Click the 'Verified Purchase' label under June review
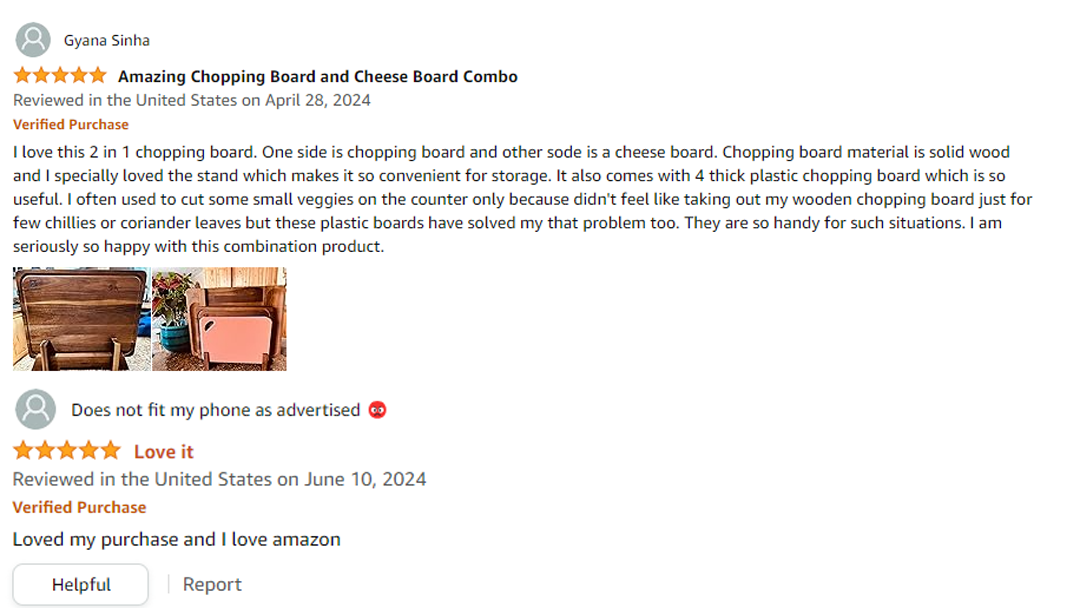 pos(79,507)
